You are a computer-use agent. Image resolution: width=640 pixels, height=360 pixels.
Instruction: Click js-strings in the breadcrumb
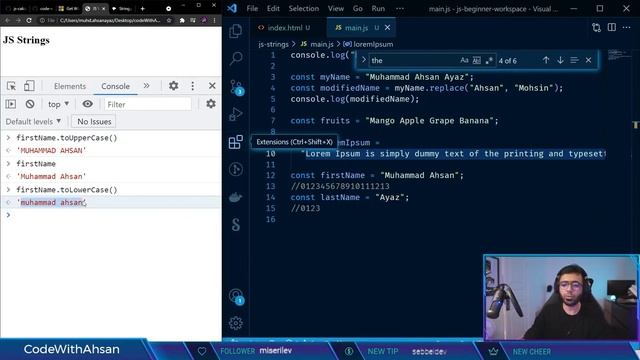click(x=273, y=44)
